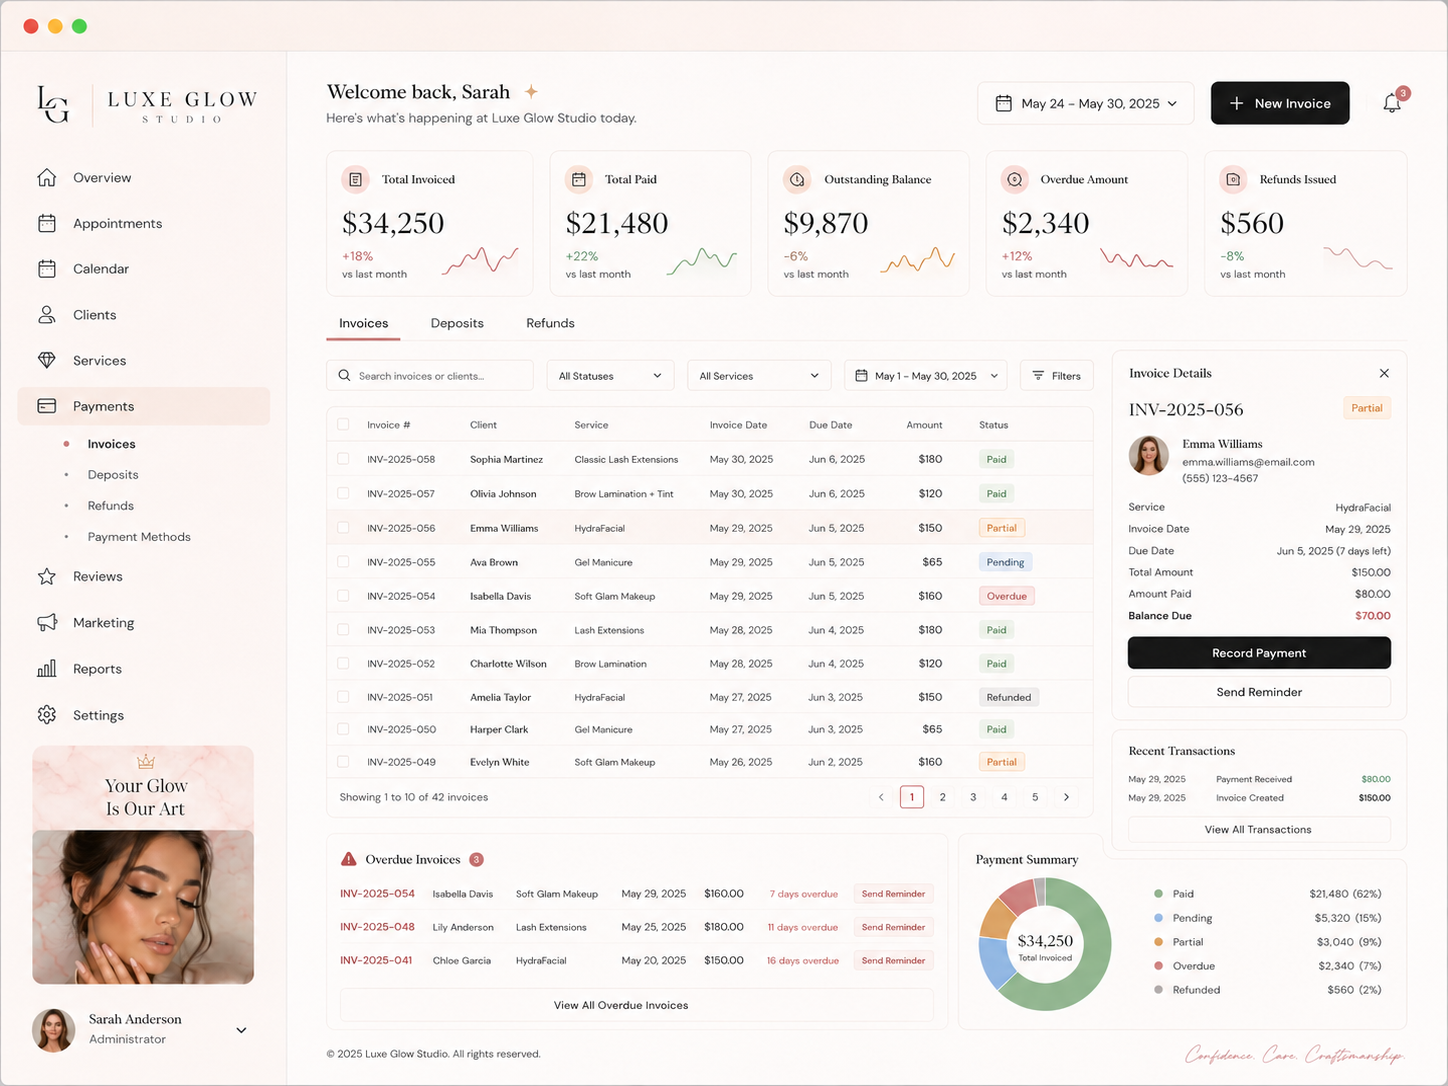
Task: Open Reports bar chart icon
Action: 47,669
